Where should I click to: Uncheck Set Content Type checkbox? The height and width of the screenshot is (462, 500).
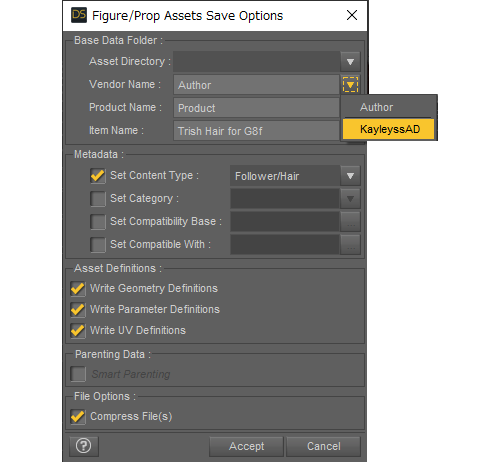[x=98, y=176]
